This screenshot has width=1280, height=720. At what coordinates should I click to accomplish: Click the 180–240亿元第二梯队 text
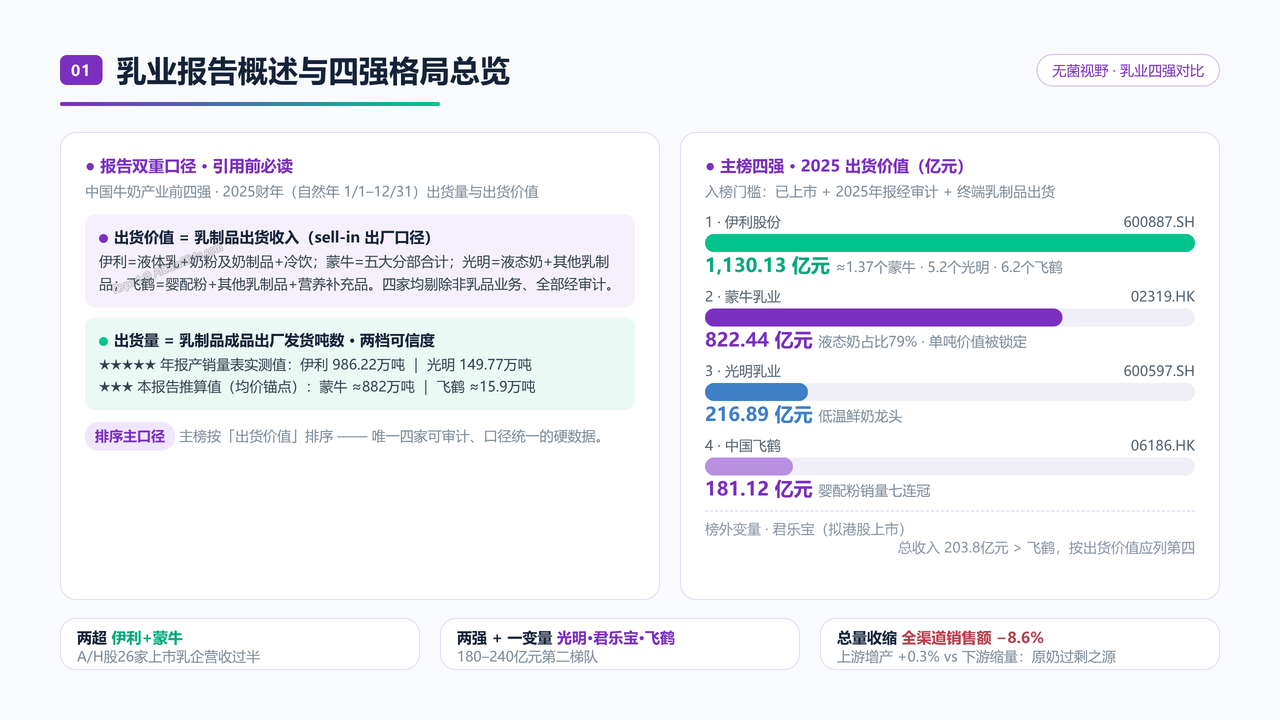[x=527, y=657]
